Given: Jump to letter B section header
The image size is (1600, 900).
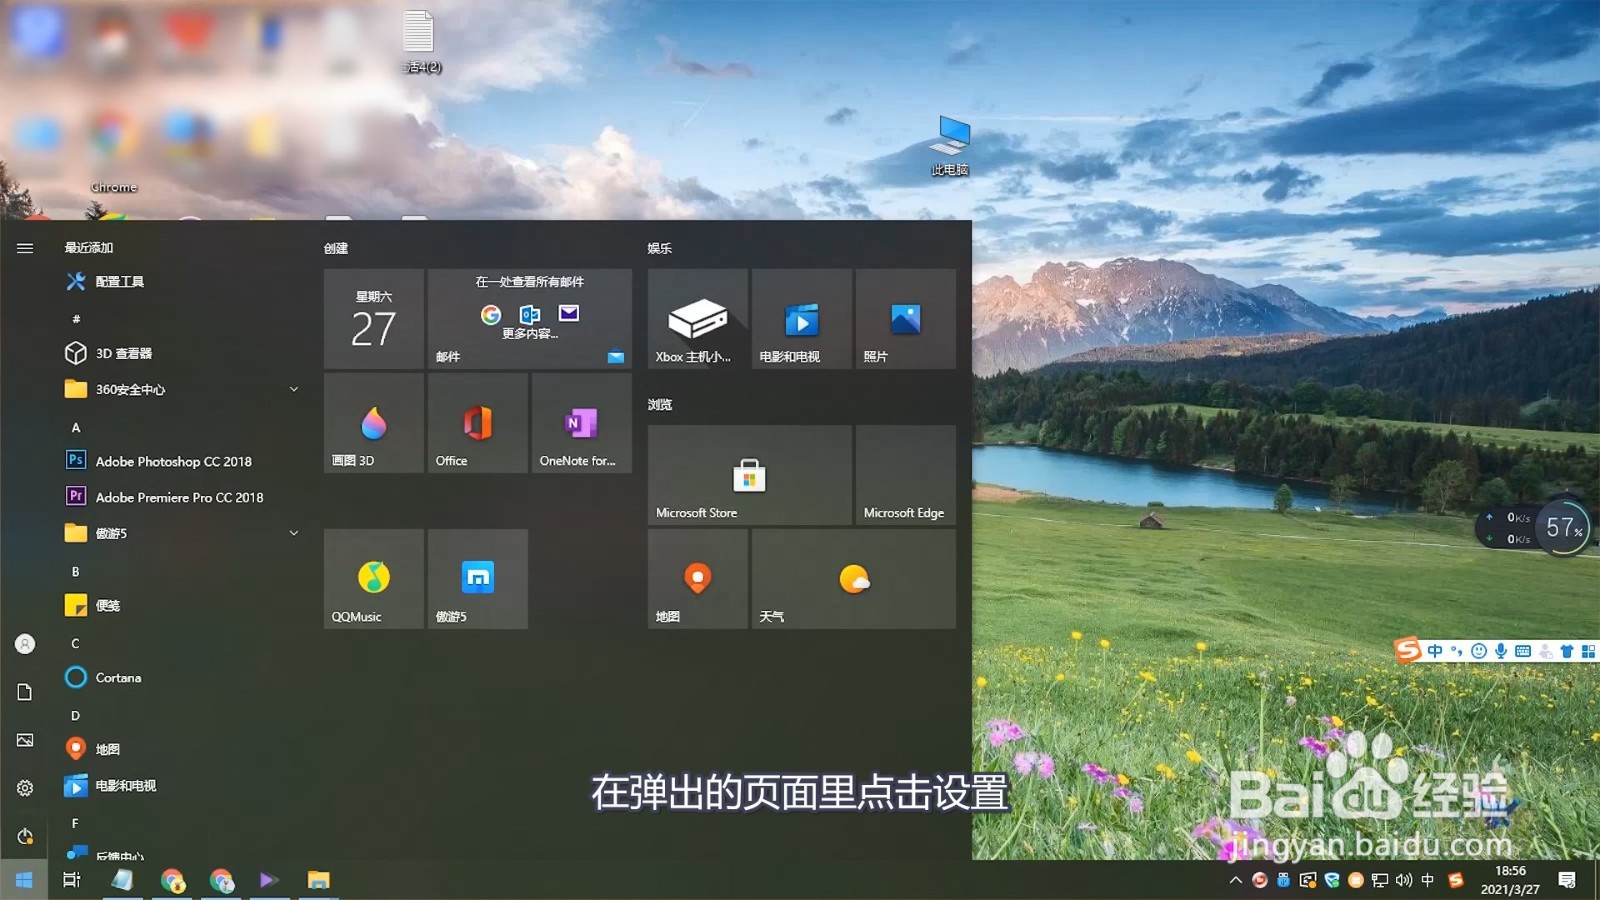Looking at the screenshot, I should tap(76, 571).
